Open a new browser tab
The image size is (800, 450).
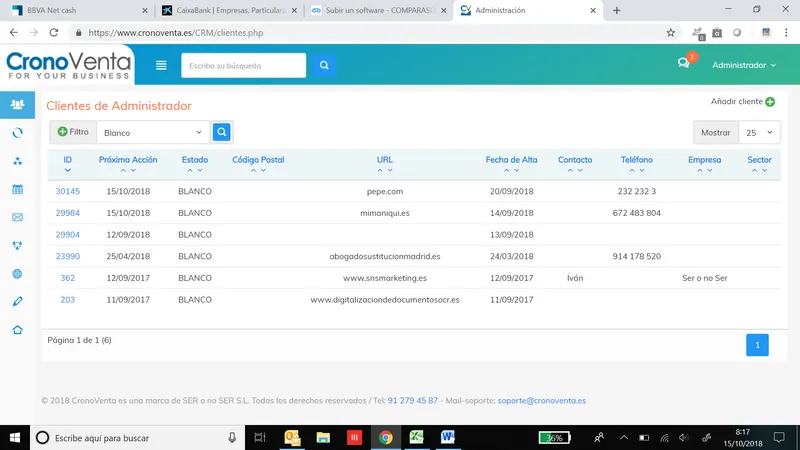[x=616, y=10]
